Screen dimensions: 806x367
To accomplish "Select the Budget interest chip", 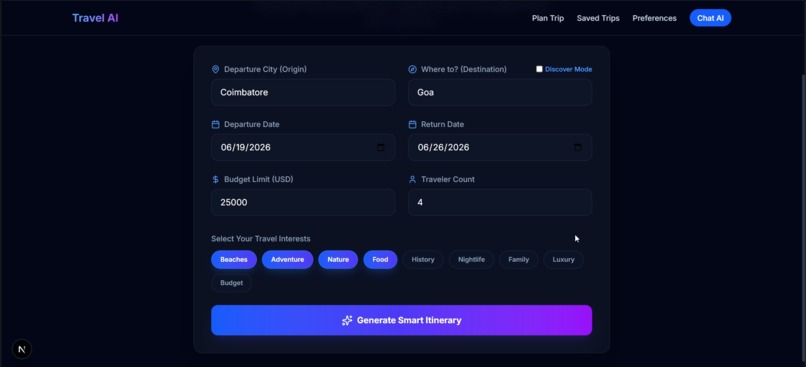I will [231, 283].
